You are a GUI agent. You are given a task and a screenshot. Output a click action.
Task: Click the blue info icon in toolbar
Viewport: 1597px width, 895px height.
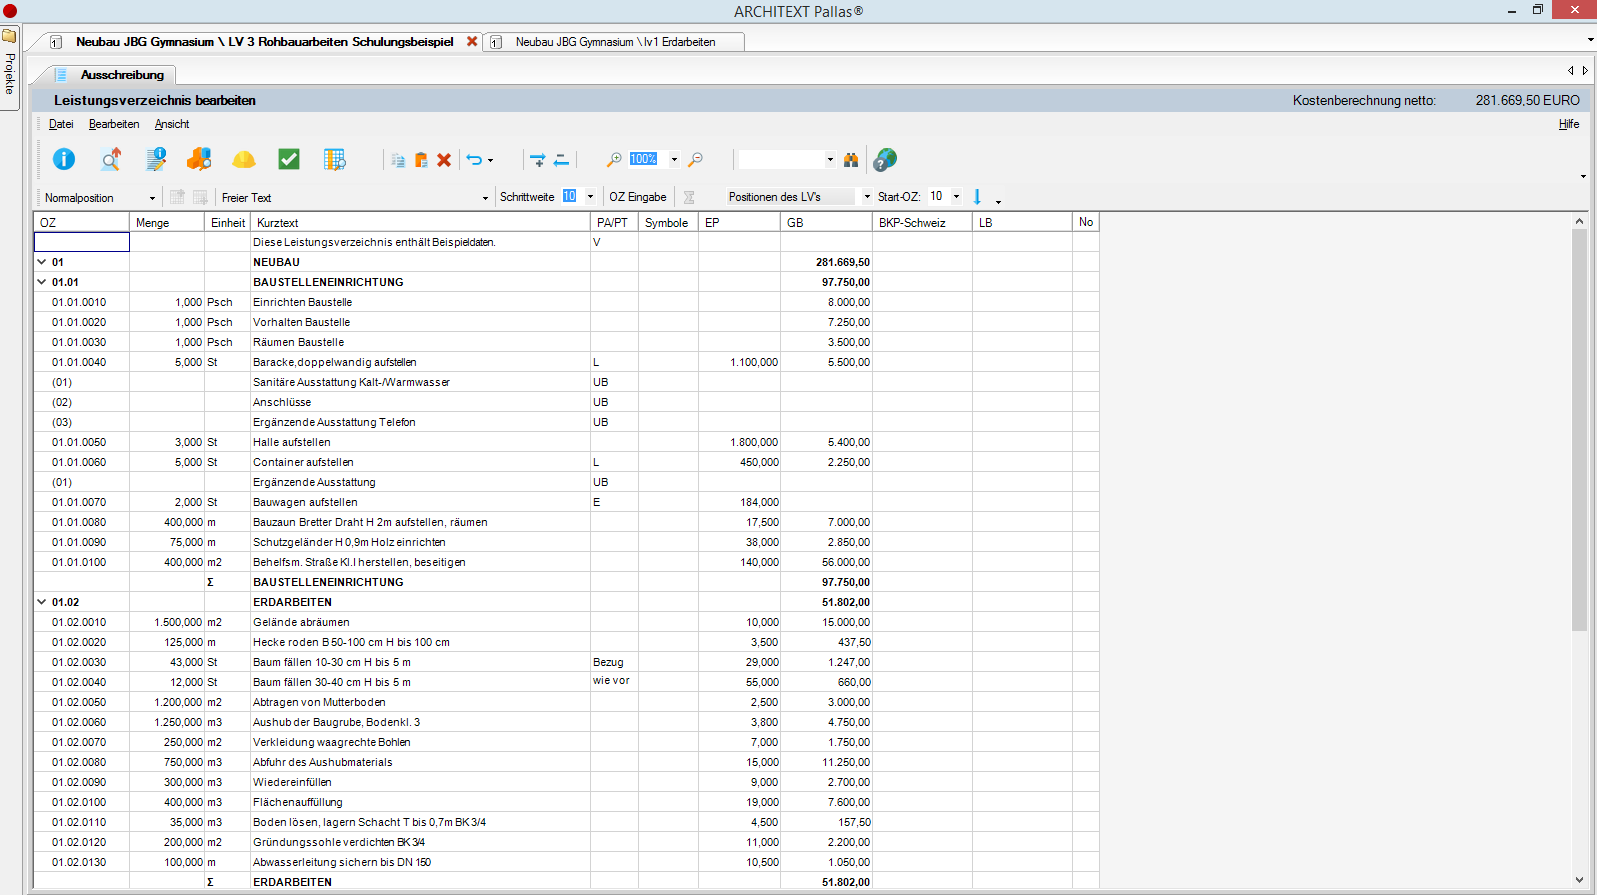click(64, 159)
